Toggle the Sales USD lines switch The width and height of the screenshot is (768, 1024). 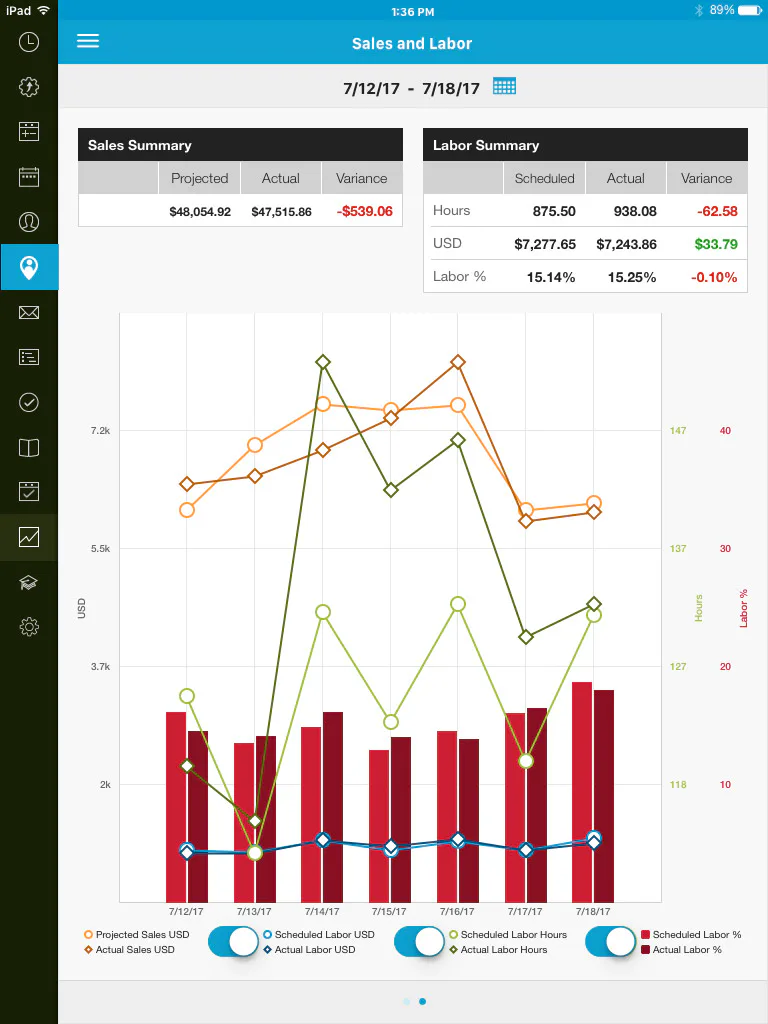(233, 942)
